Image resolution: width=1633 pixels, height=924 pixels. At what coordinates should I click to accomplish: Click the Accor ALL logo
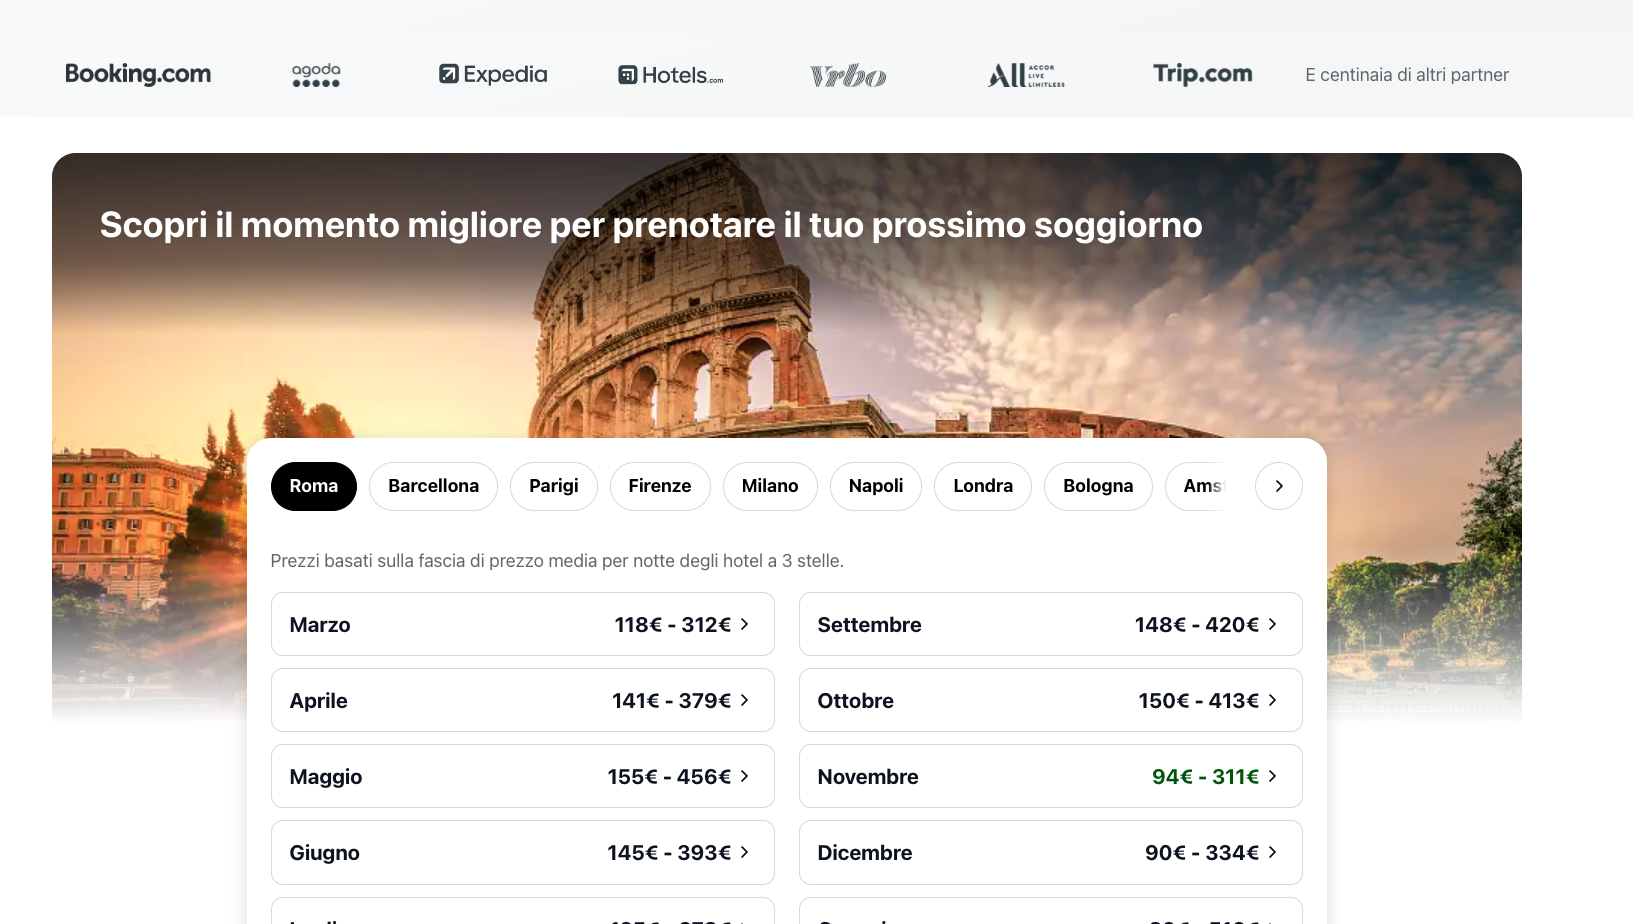1026,75
